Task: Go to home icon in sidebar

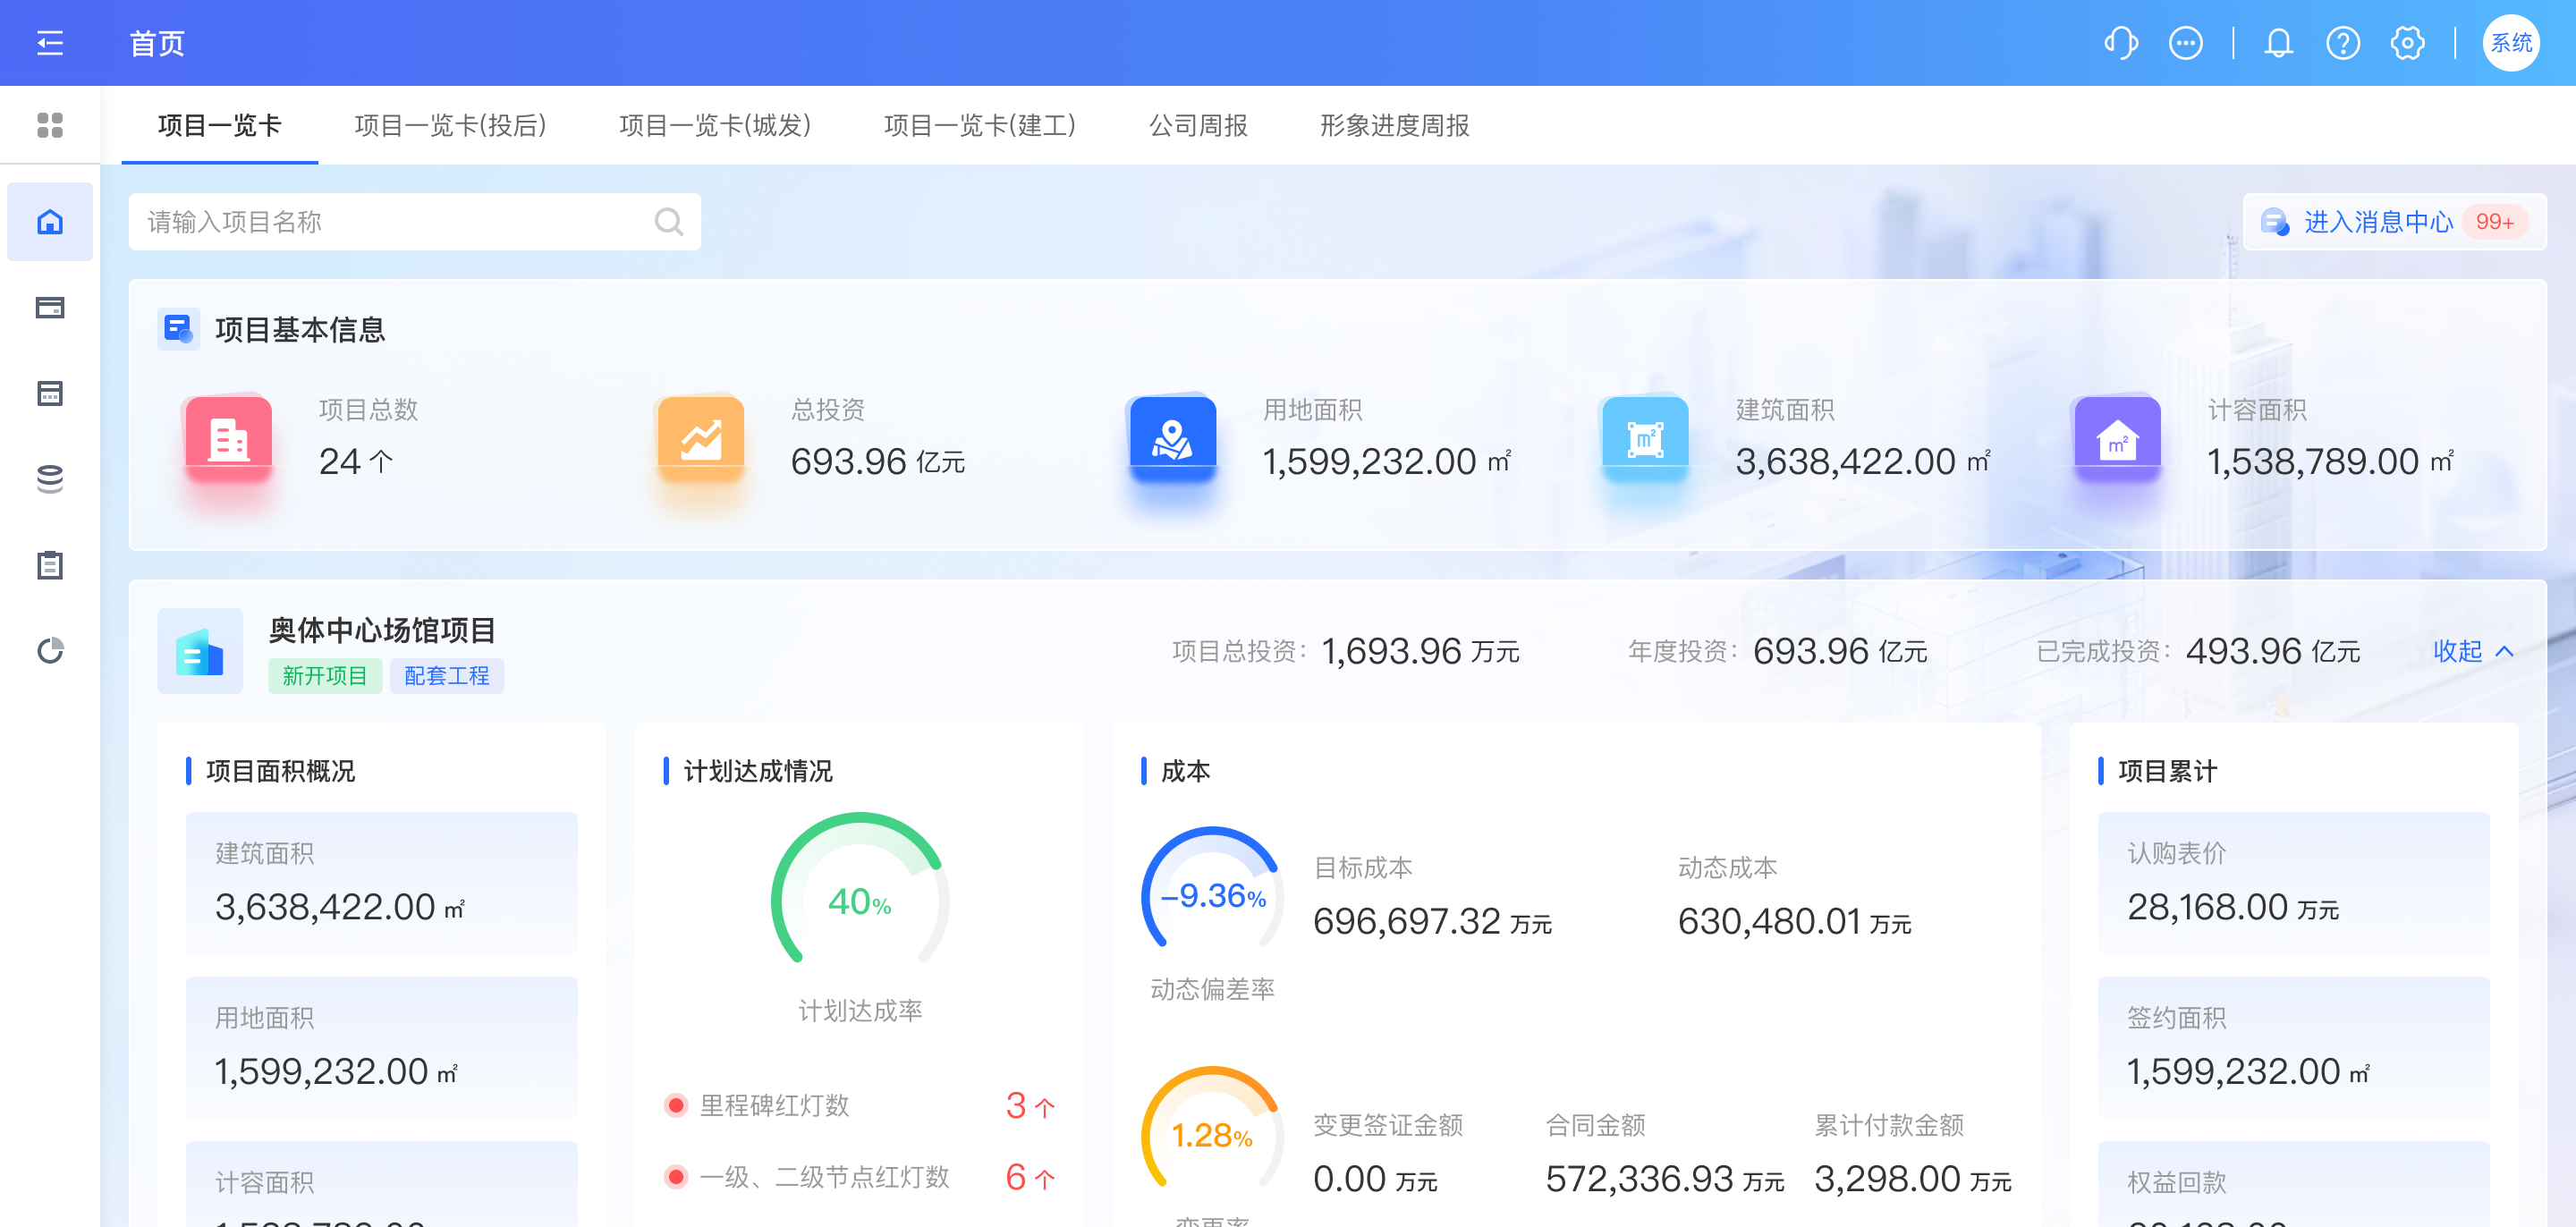Action: click(x=50, y=221)
